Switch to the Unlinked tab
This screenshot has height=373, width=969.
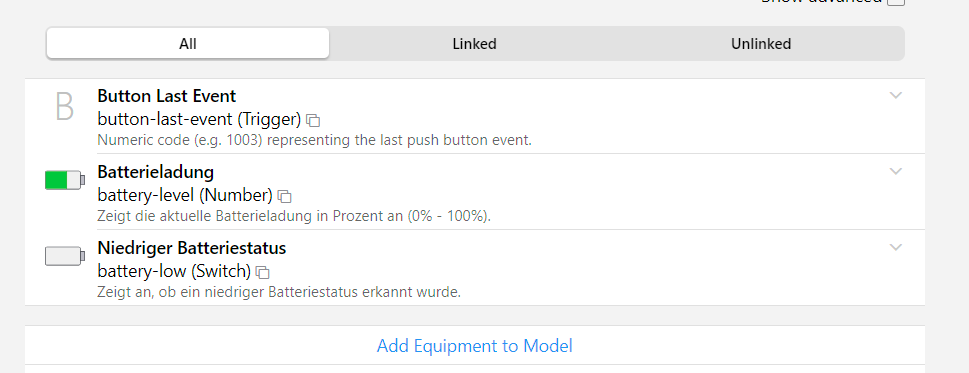[761, 44]
